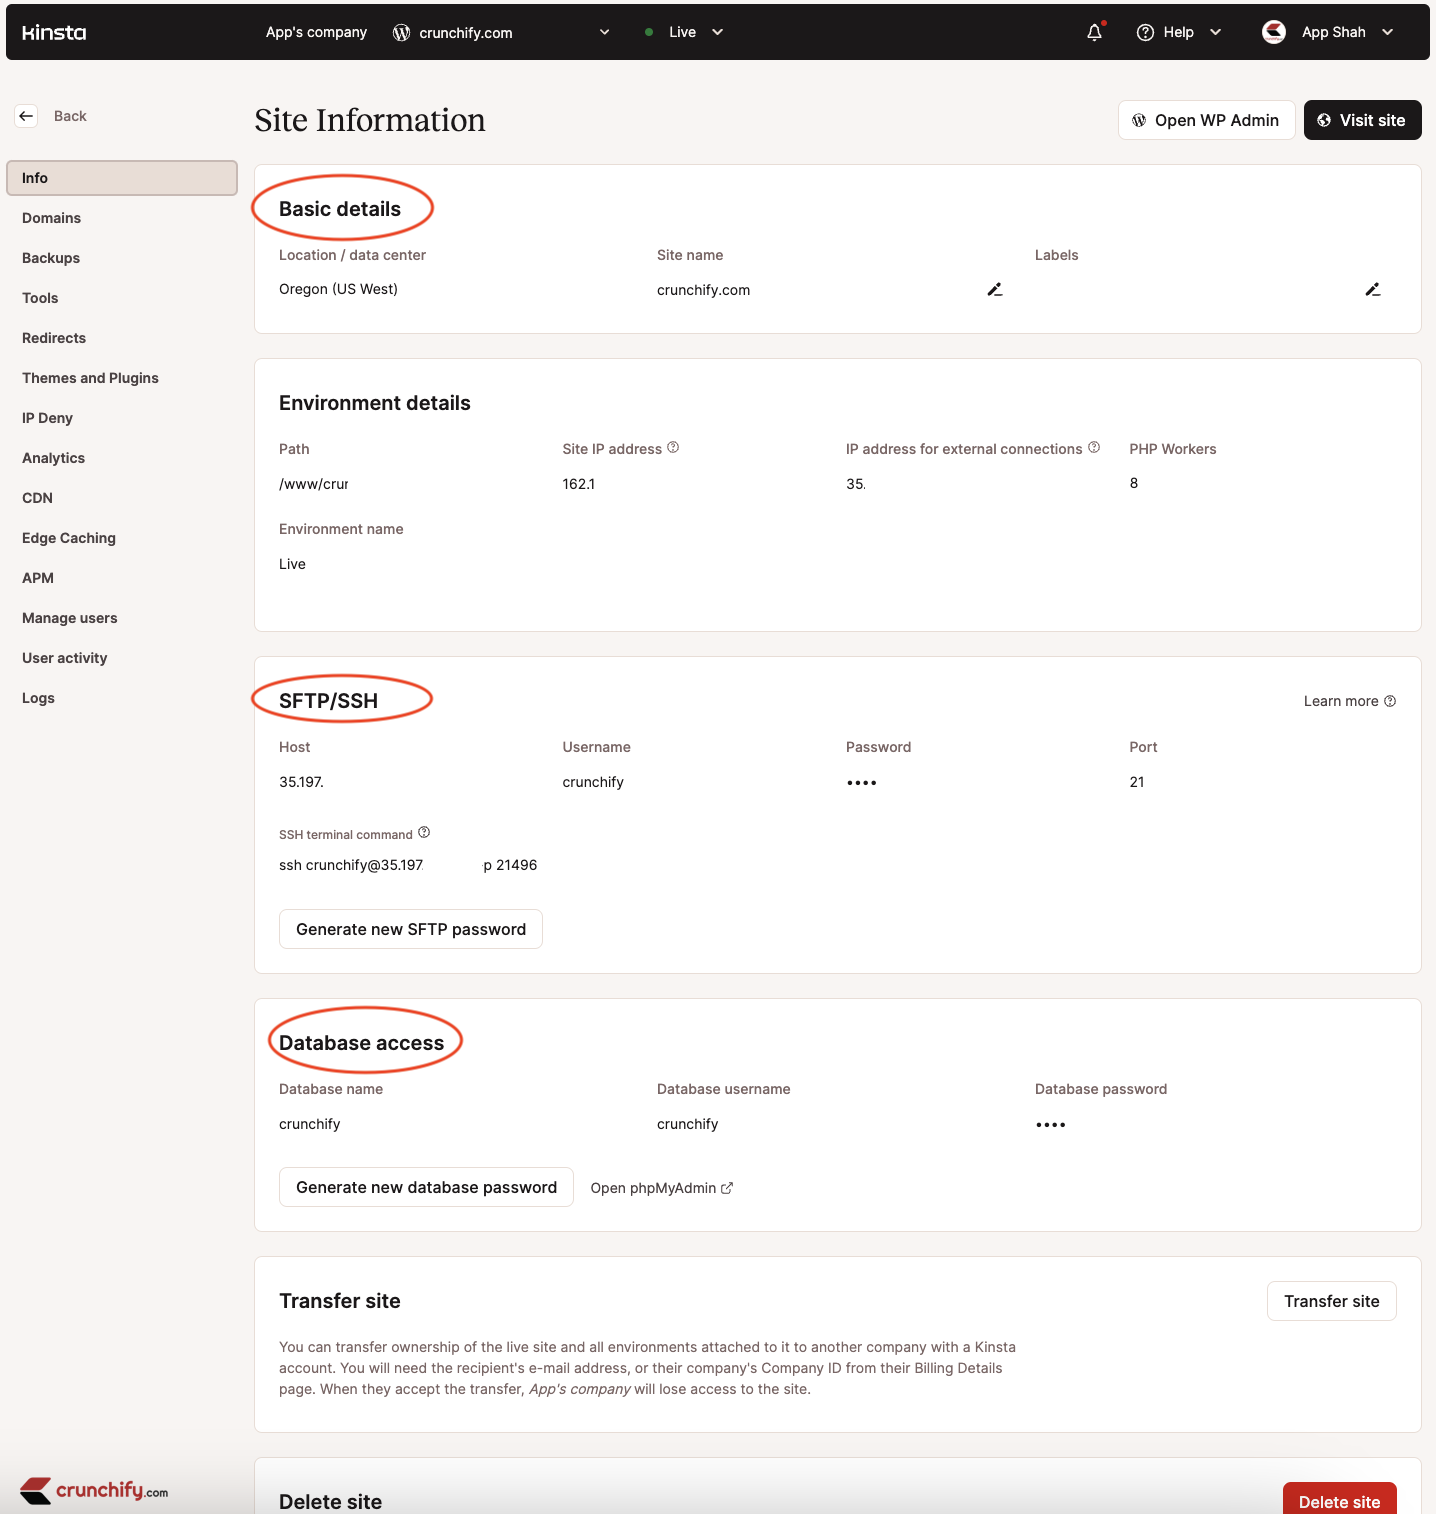Click the SFTP username value 'crunchify'

coord(593,782)
